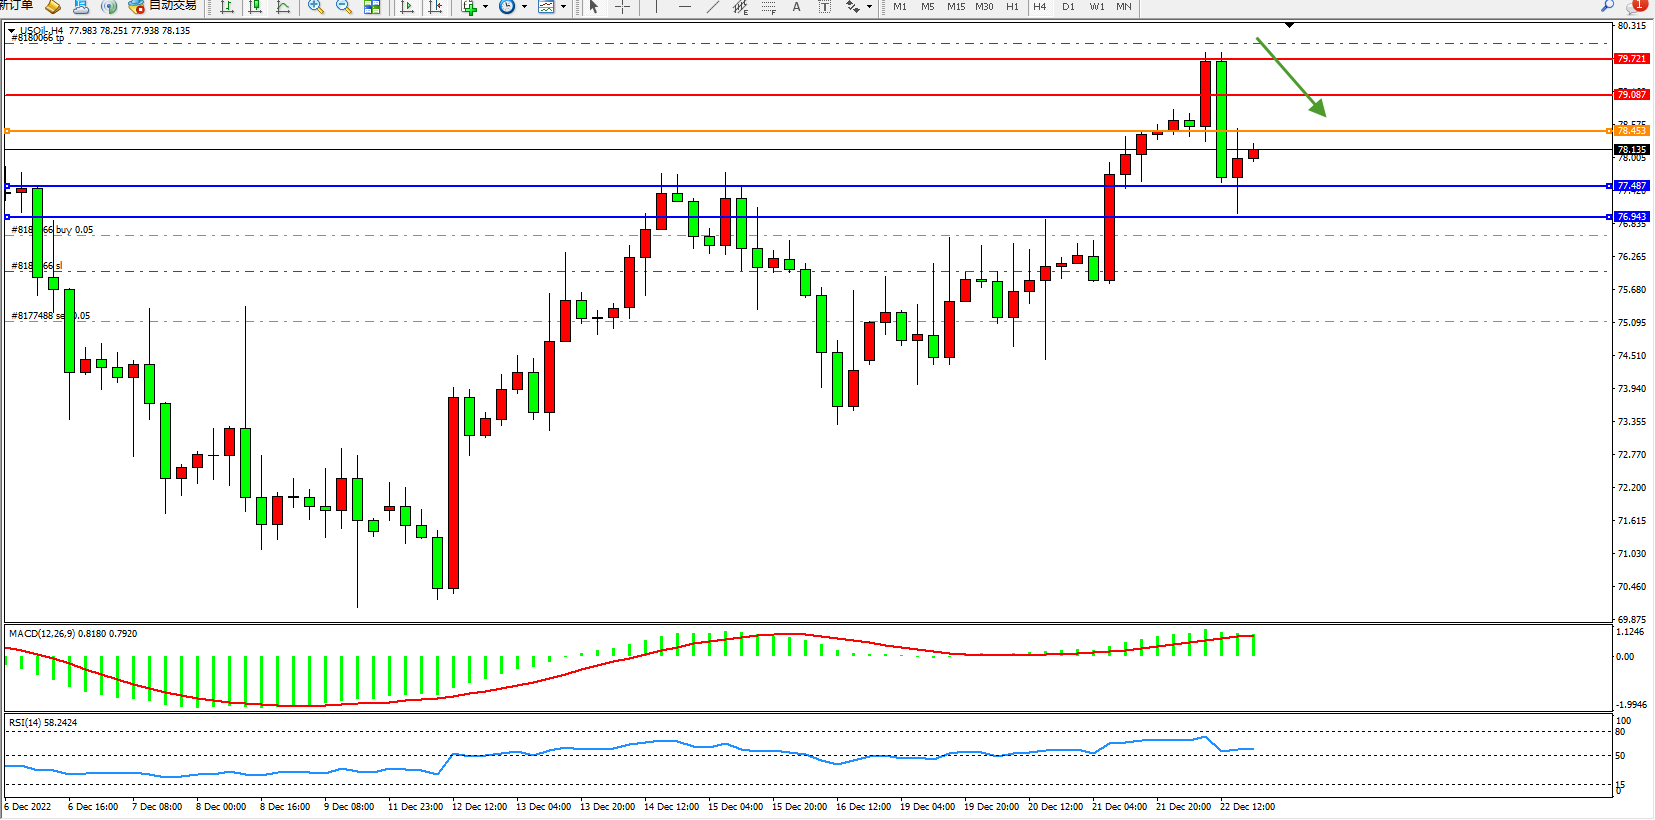1655x820 pixels.
Task: Select the green arrow drawn on chart
Action: (1291, 78)
